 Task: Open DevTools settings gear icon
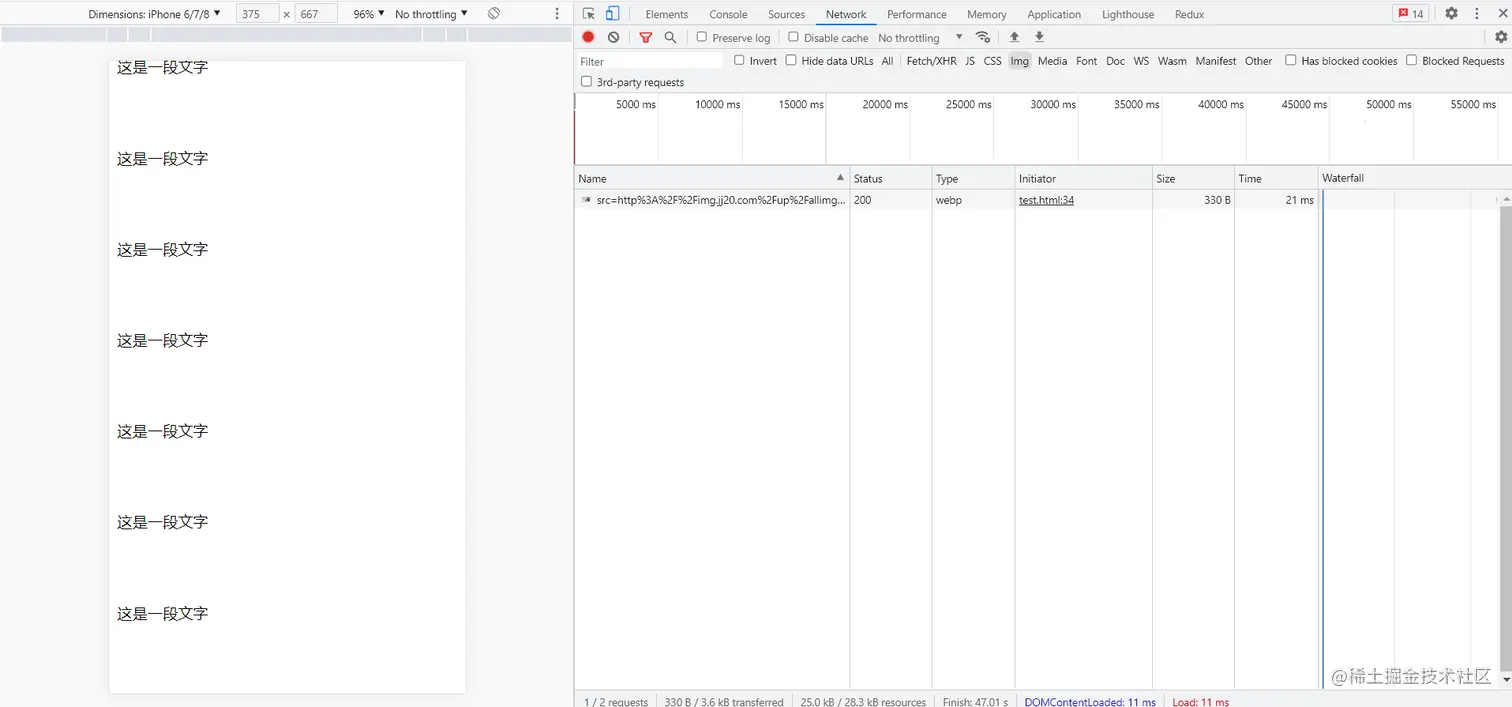pyautogui.click(x=1451, y=14)
